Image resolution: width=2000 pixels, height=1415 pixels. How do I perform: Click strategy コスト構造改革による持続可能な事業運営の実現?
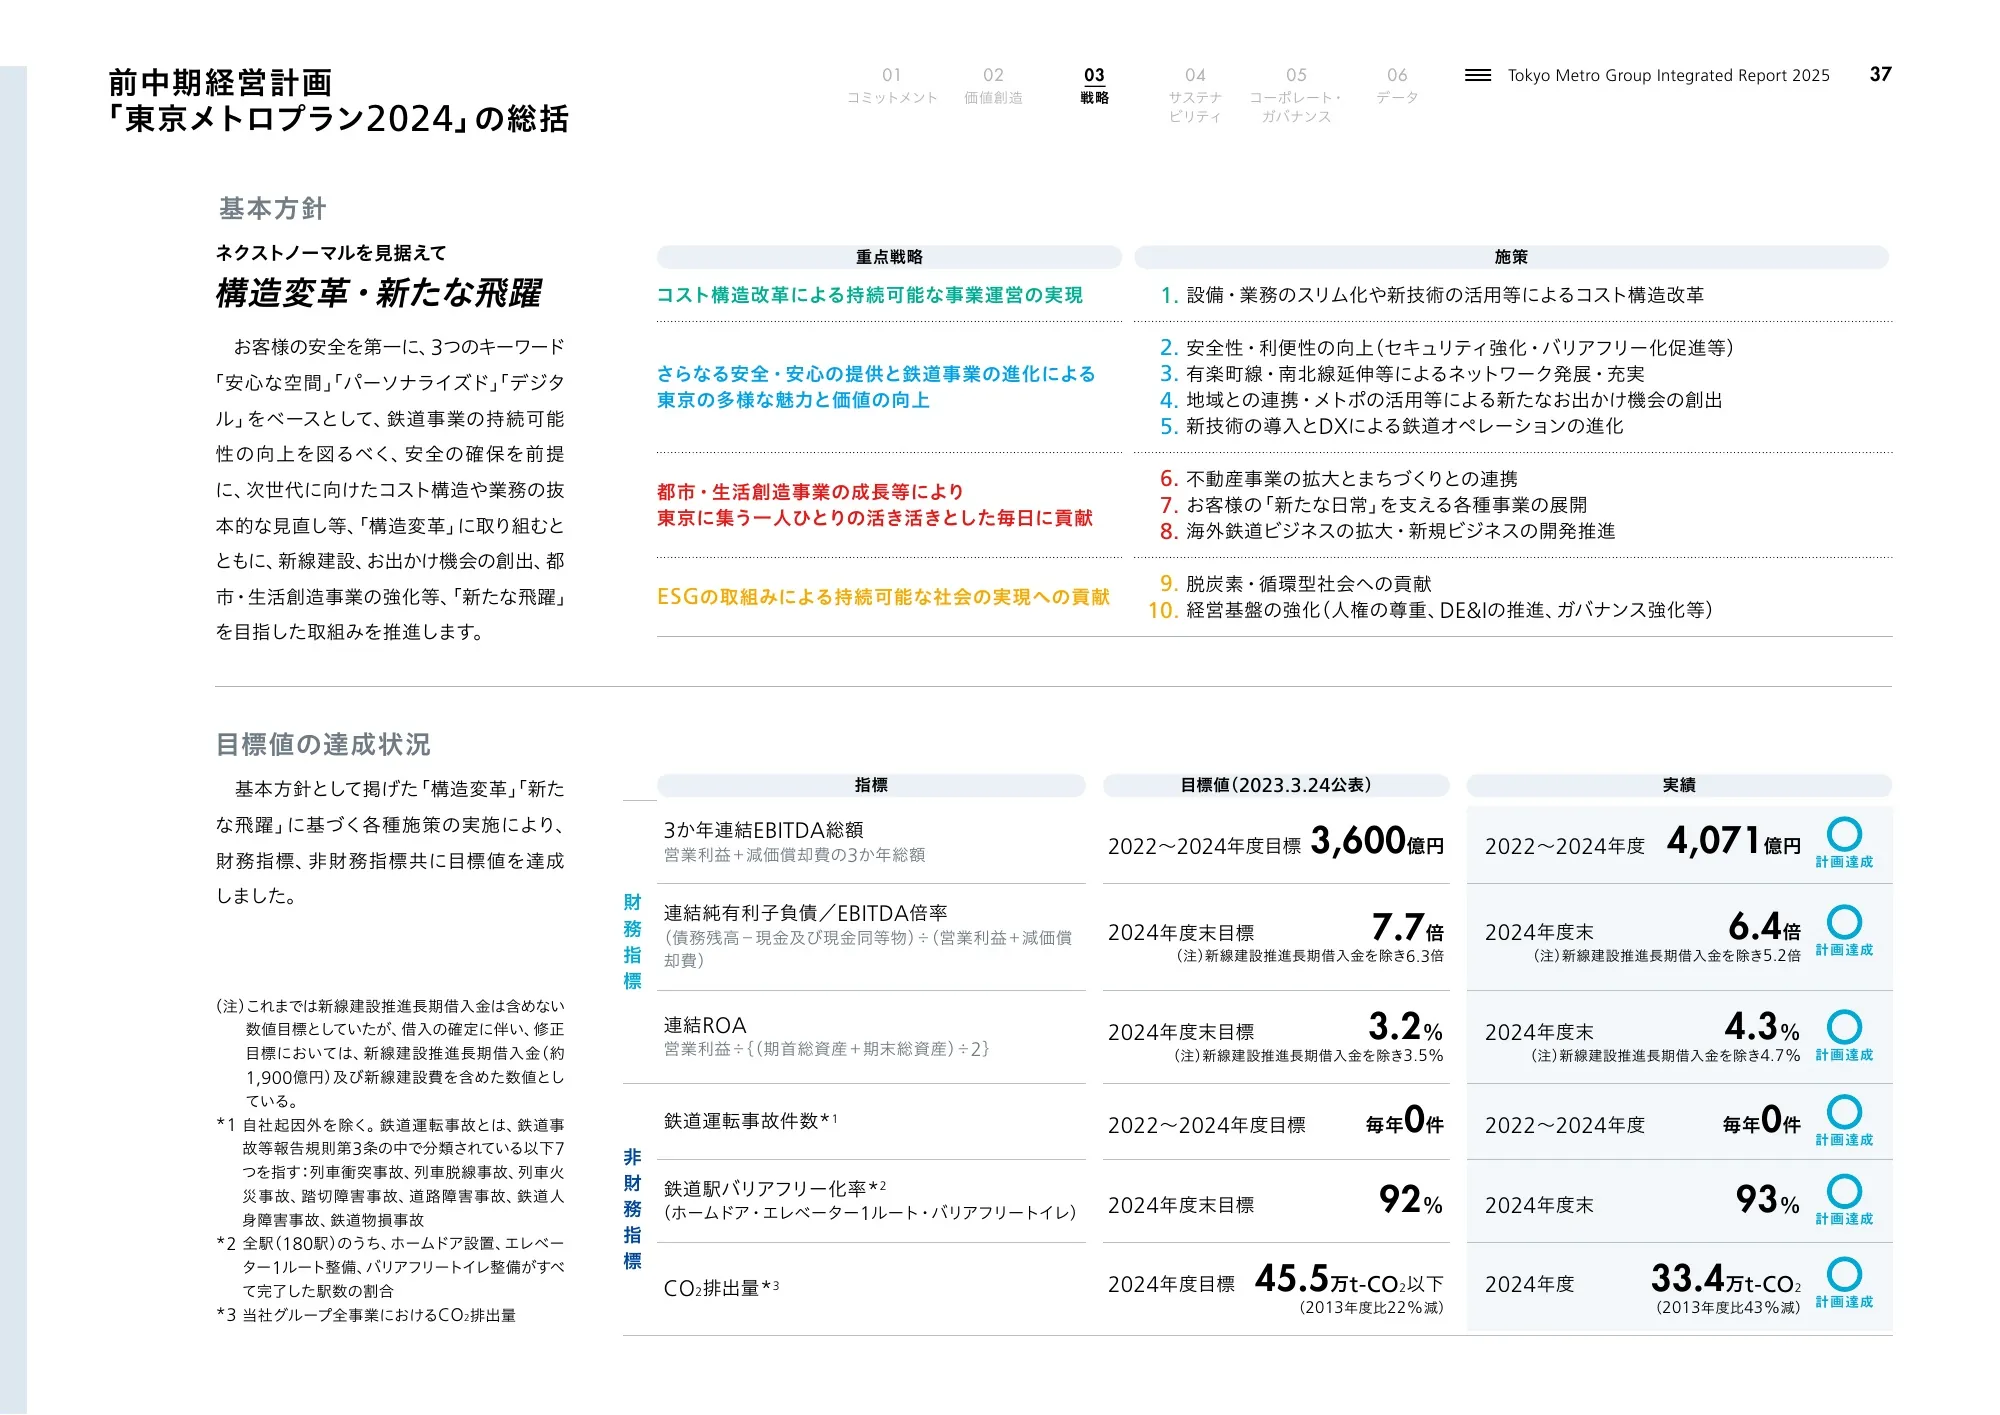[869, 295]
